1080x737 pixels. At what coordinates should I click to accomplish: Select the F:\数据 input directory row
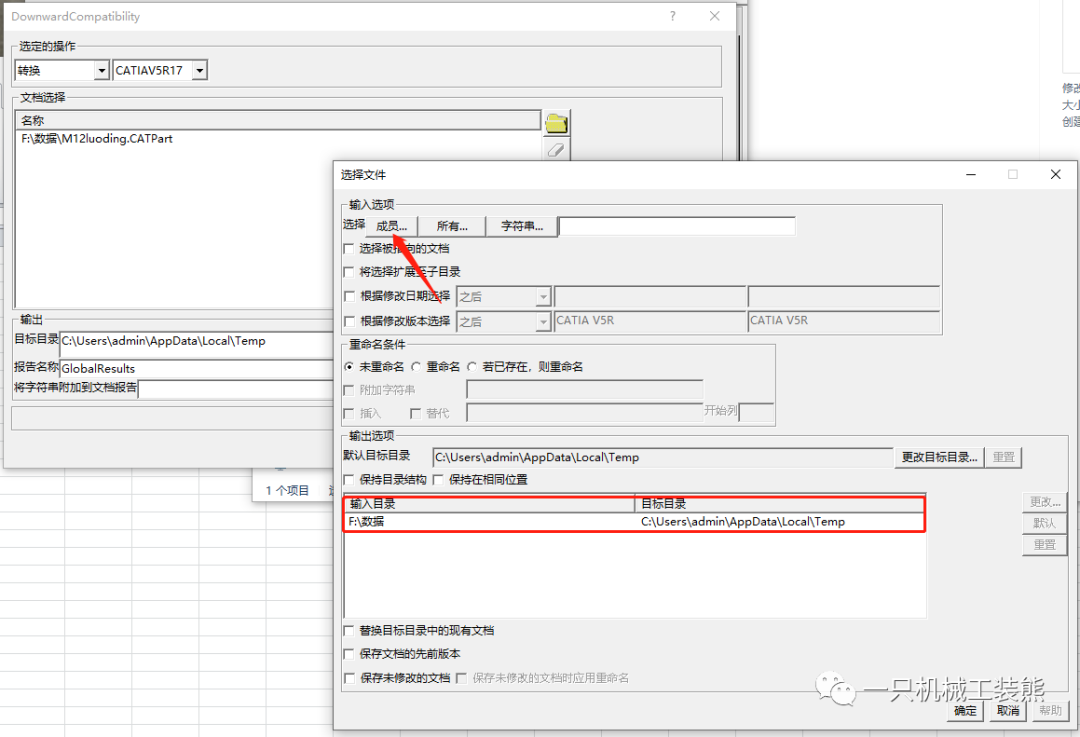pos(488,522)
